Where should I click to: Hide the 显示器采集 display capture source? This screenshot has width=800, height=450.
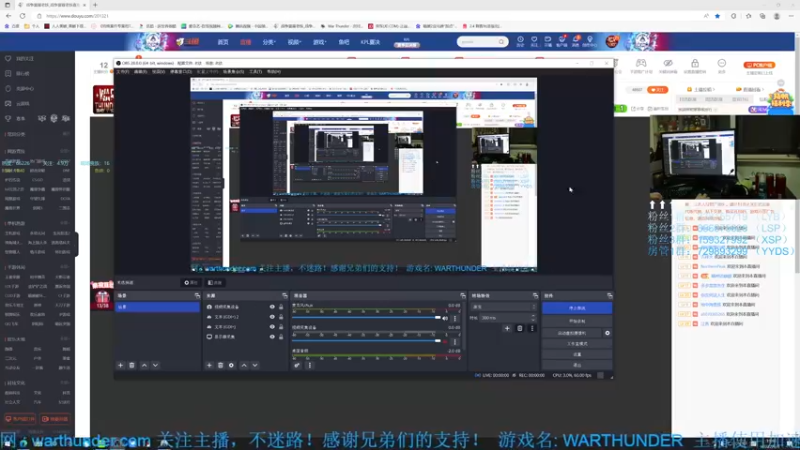tap(272, 337)
